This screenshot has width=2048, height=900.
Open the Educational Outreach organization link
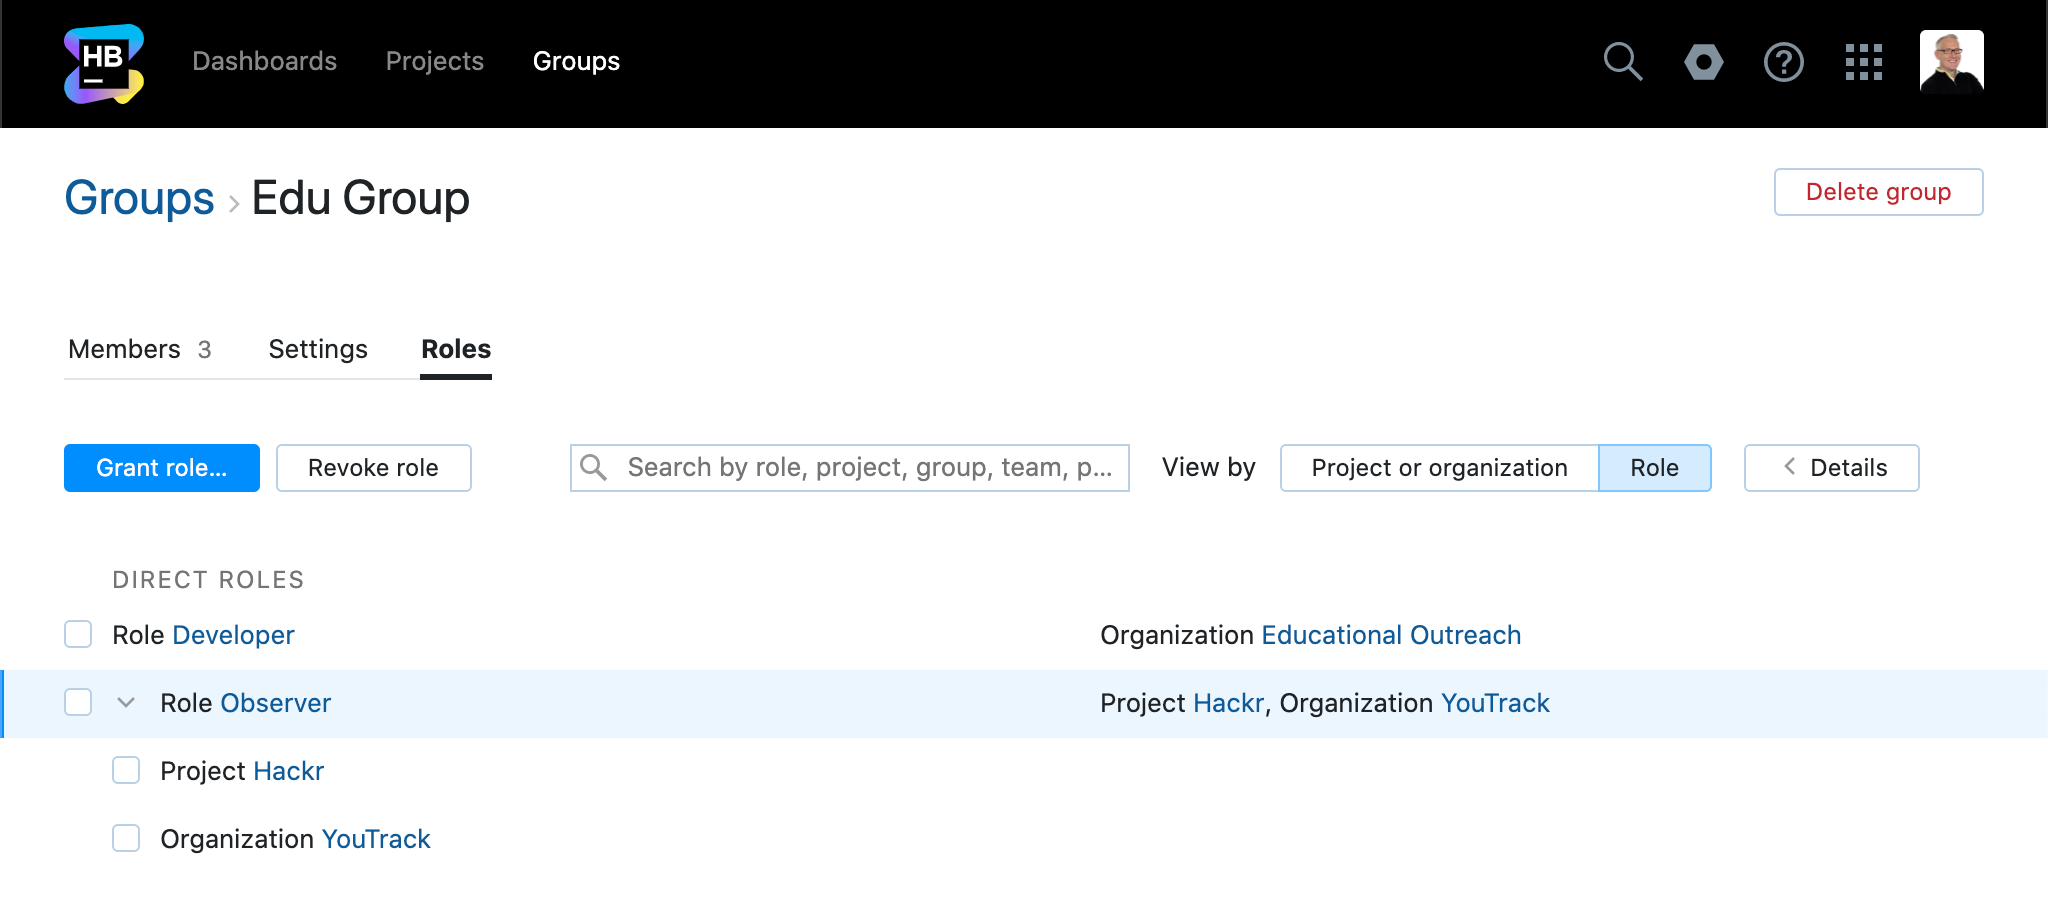point(1391,635)
